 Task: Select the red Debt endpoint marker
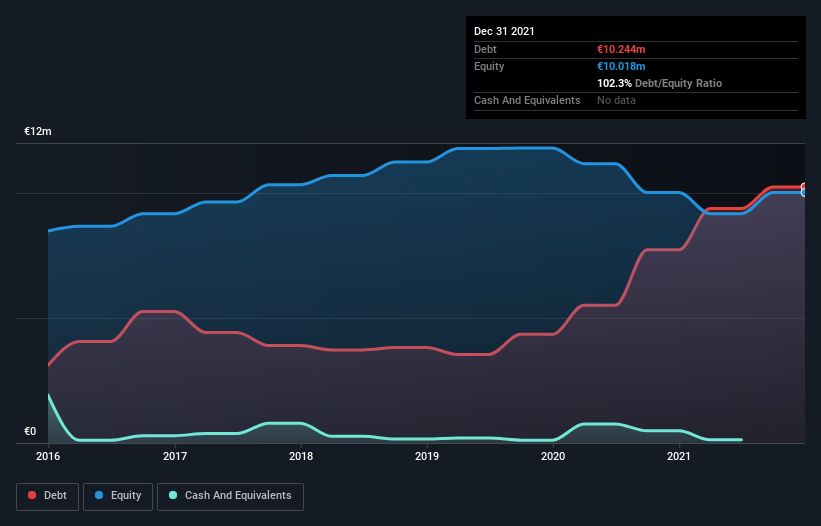click(x=804, y=187)
